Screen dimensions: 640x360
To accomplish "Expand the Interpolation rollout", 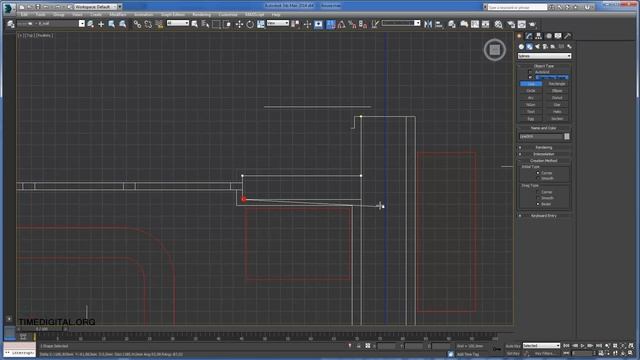I will coord(544,154).
